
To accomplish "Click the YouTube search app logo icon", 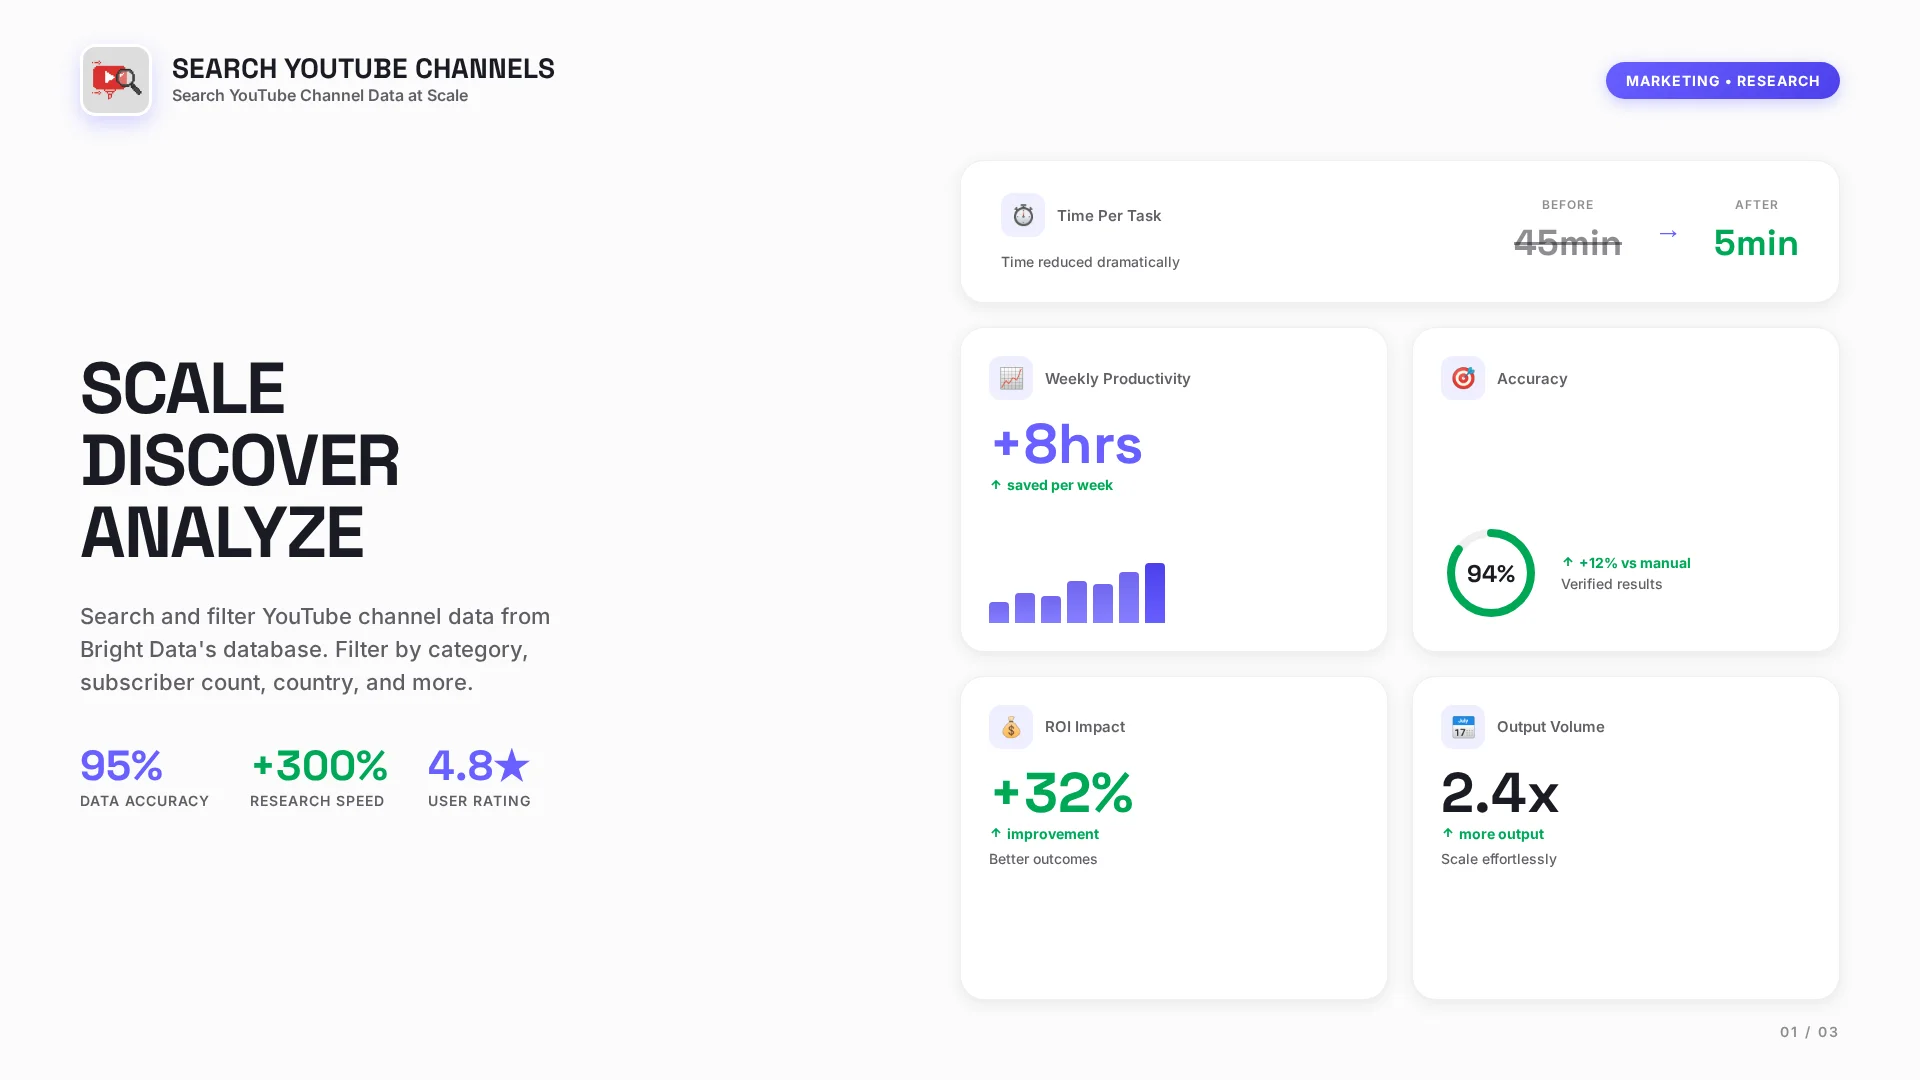I will click(x=116, y=80).
